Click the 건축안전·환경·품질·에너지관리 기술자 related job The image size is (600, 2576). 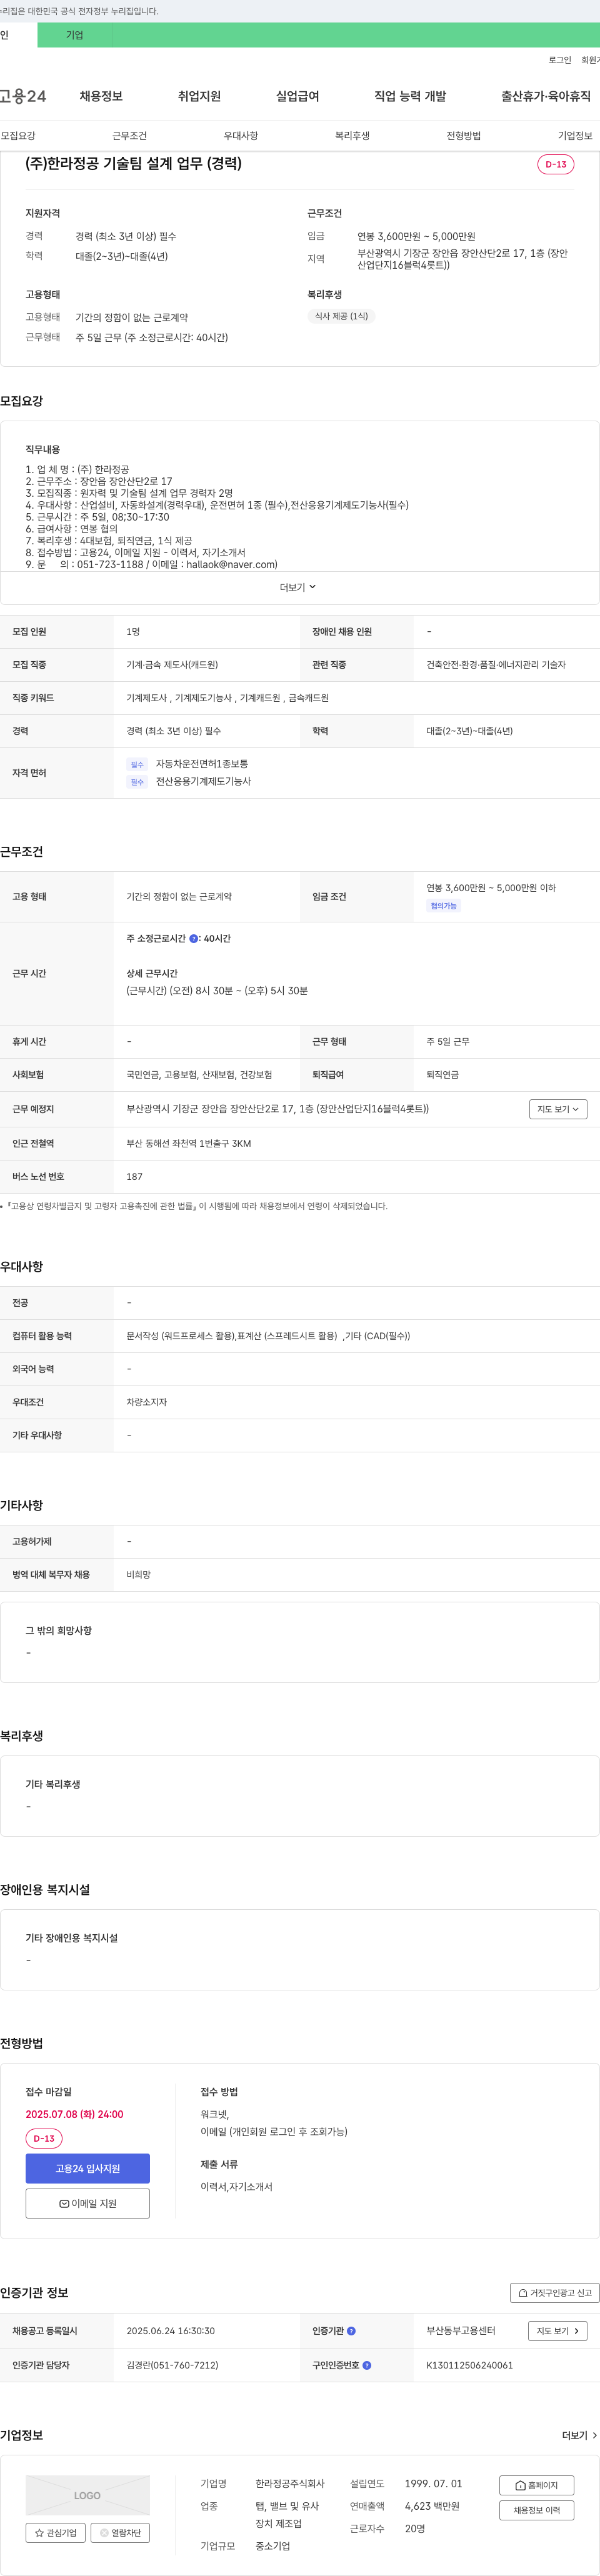click(496, 665)
